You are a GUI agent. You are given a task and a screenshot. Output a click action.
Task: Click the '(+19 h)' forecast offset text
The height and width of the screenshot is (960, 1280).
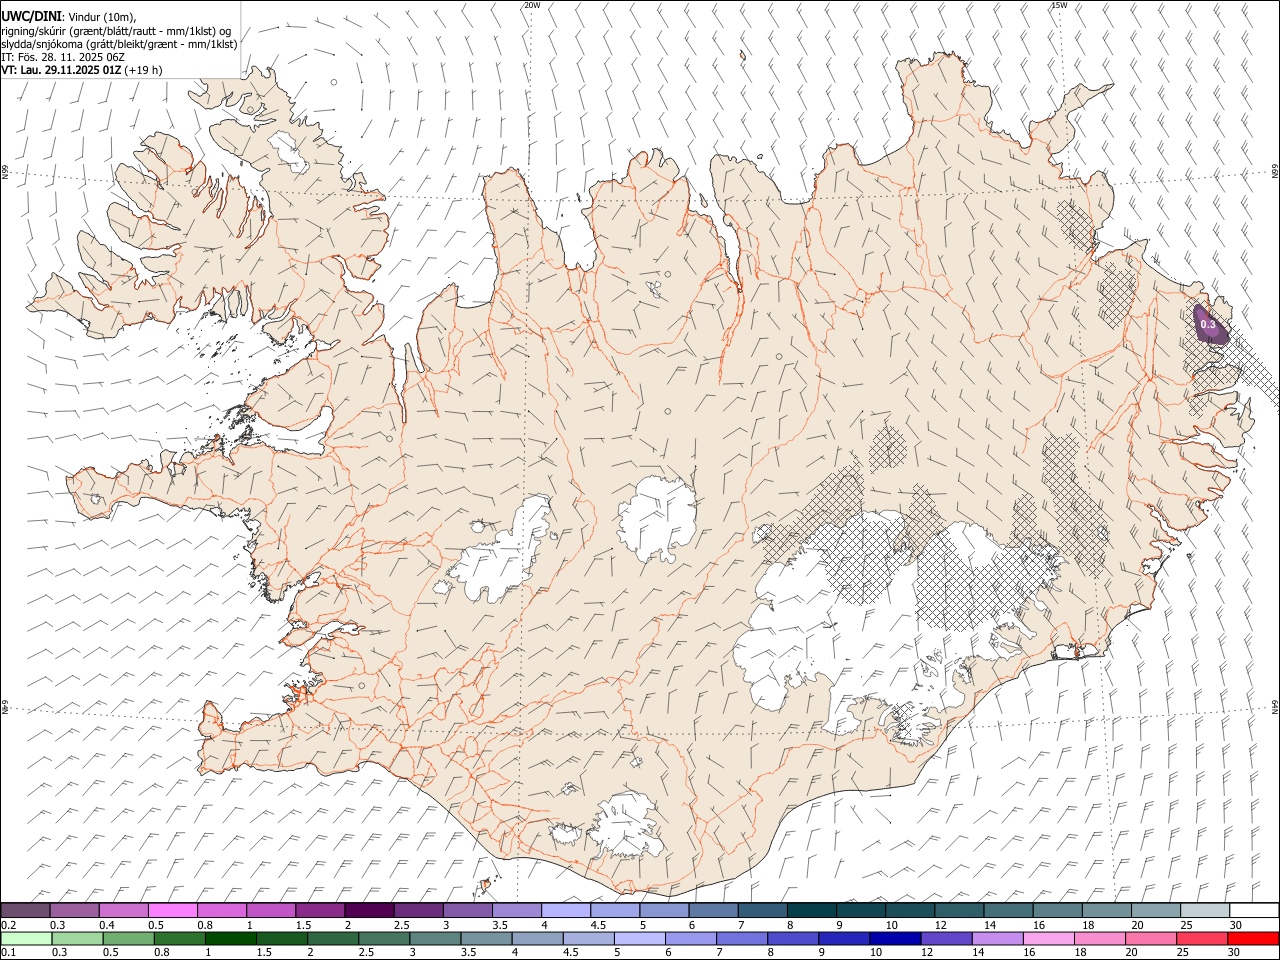point(144,70)
